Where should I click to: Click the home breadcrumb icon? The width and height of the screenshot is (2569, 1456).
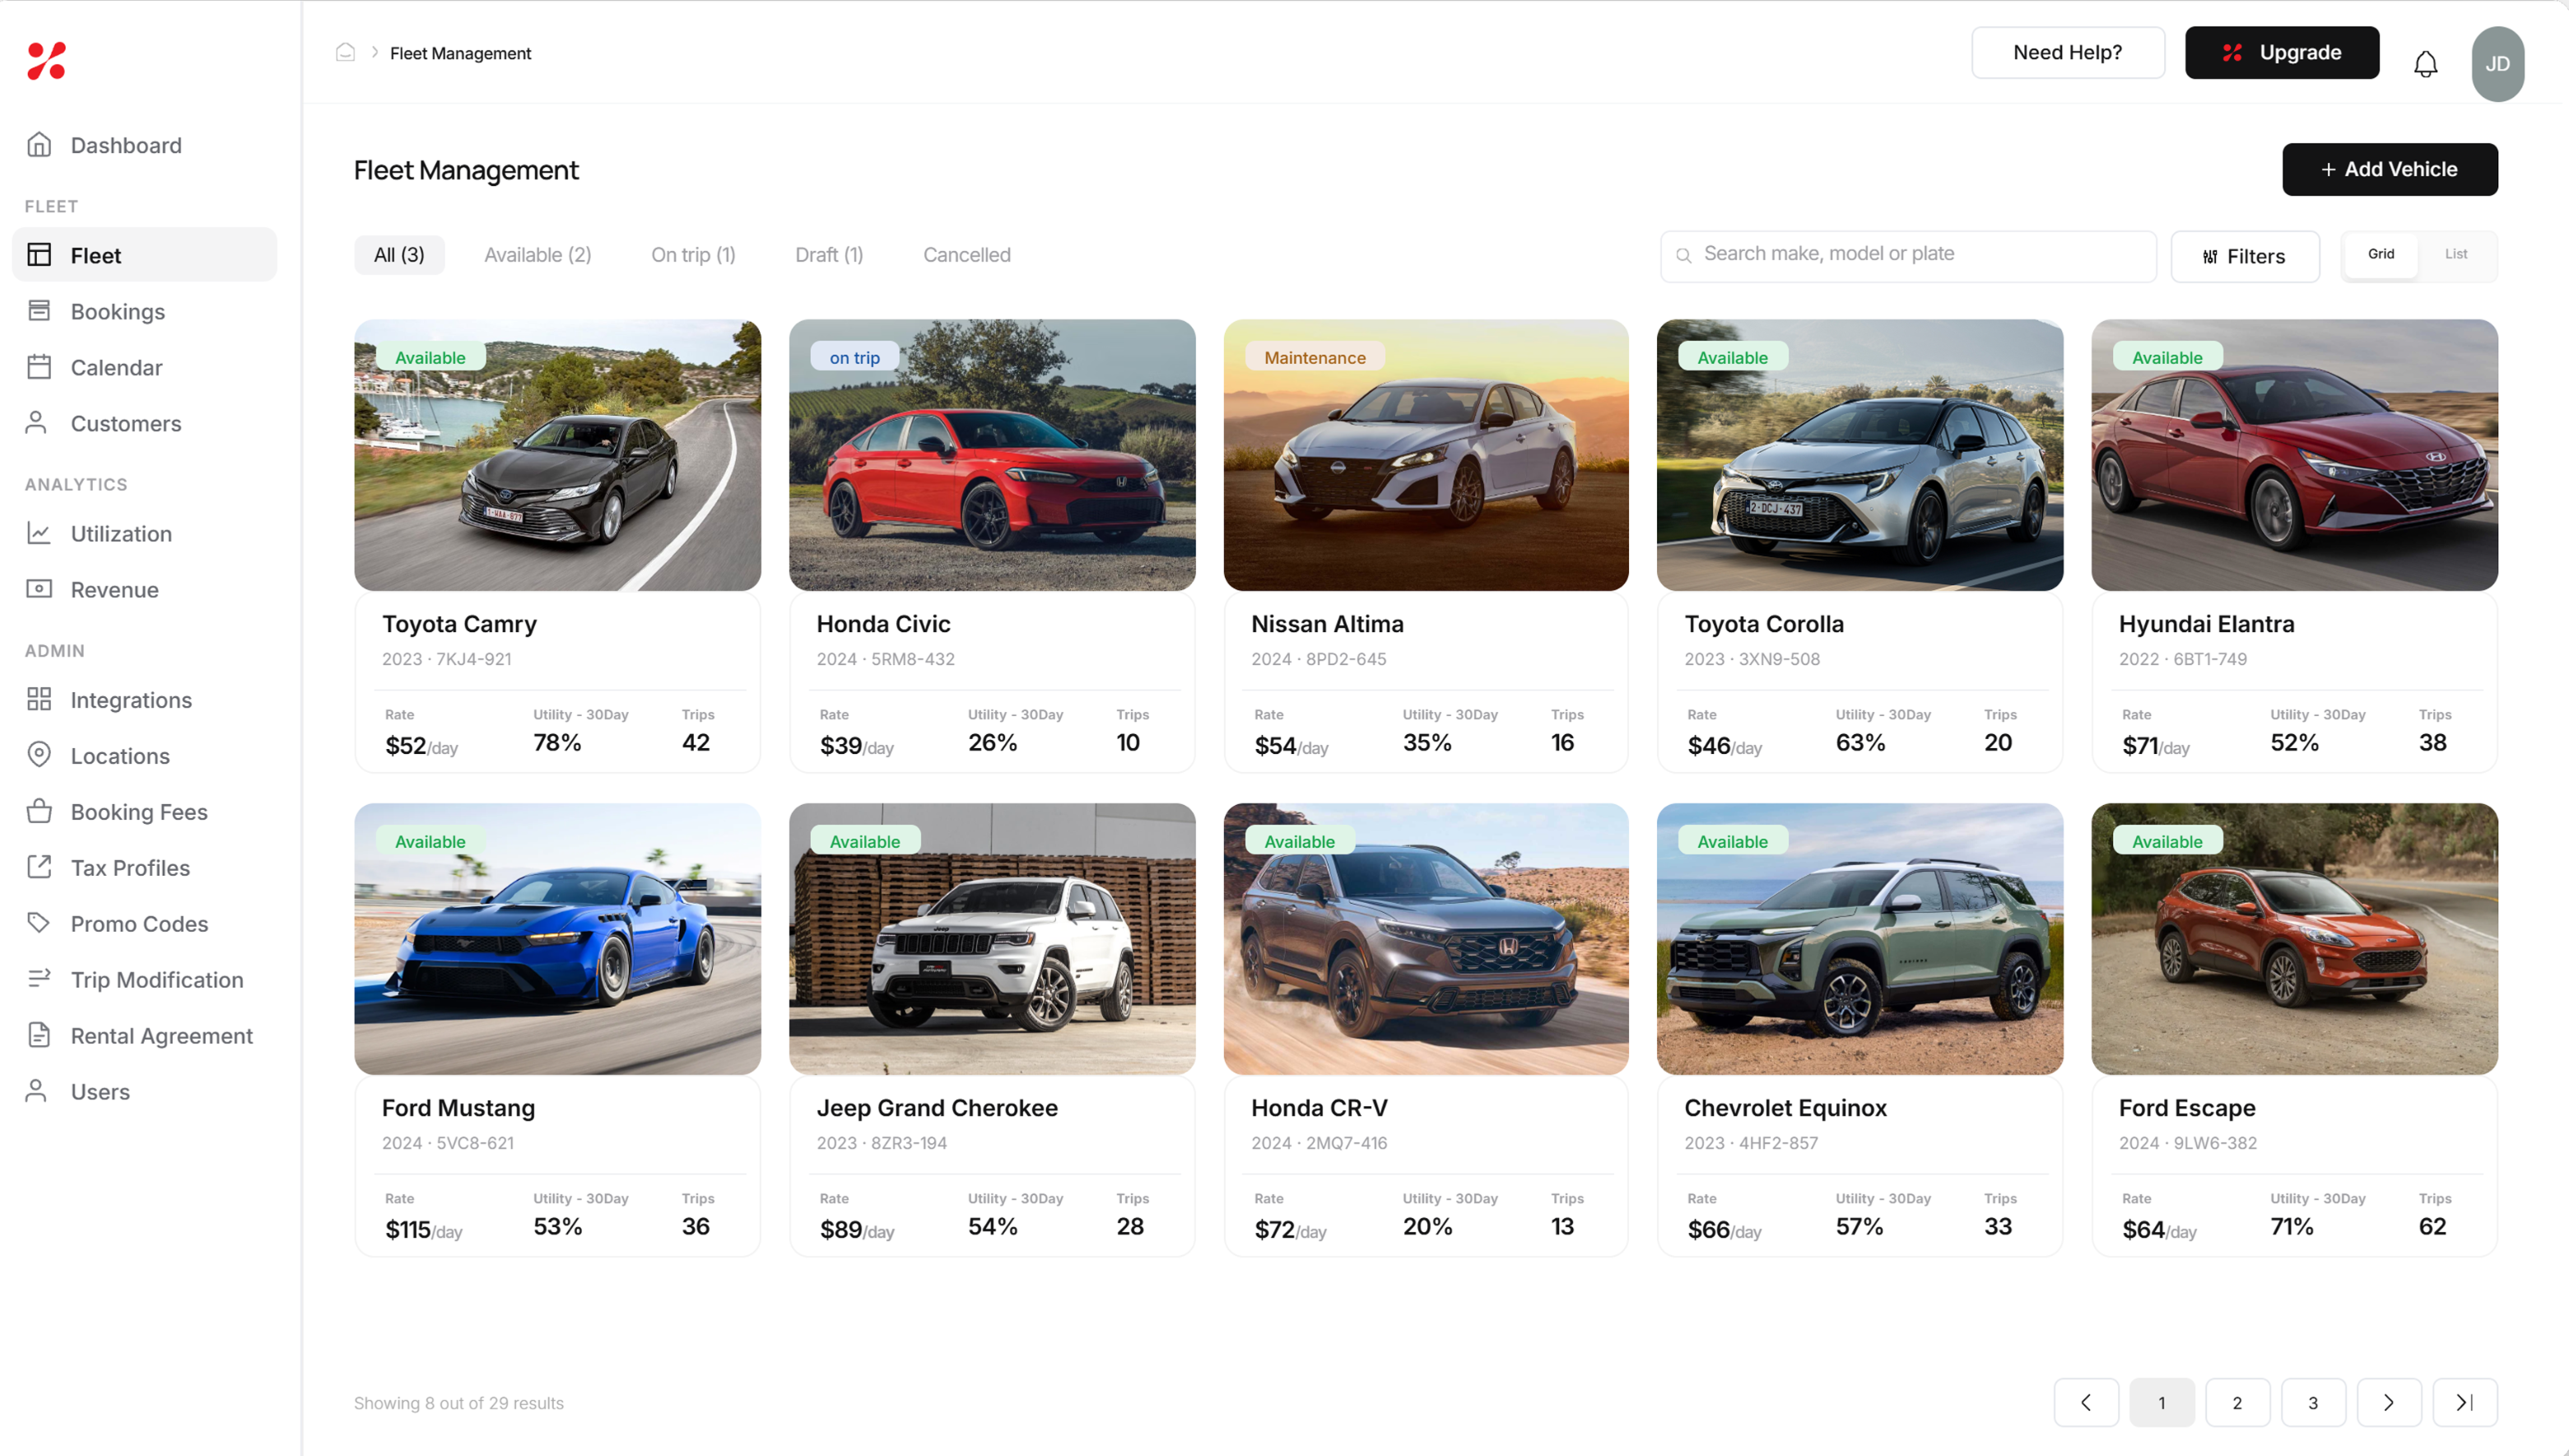(345, 52)
